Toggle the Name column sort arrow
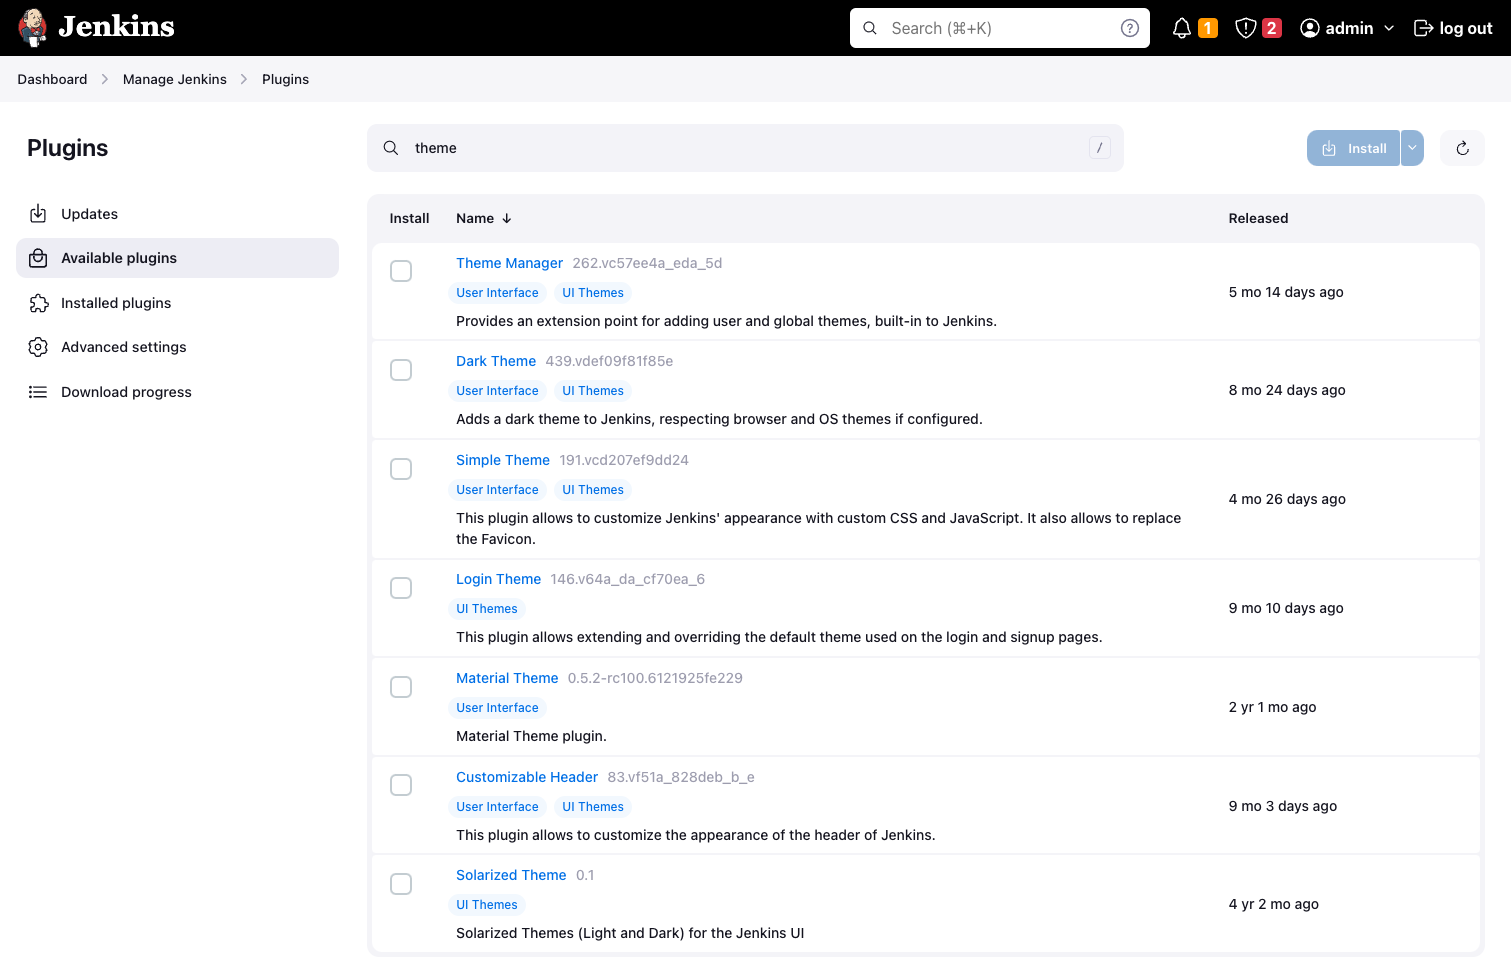The width and height of the screenshot is (1511, 964). (x=507, y=218)
